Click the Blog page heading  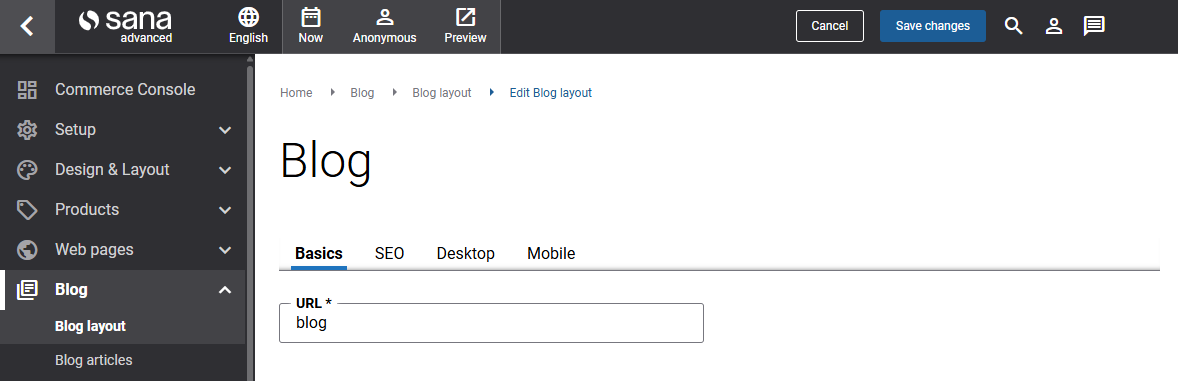326,162
